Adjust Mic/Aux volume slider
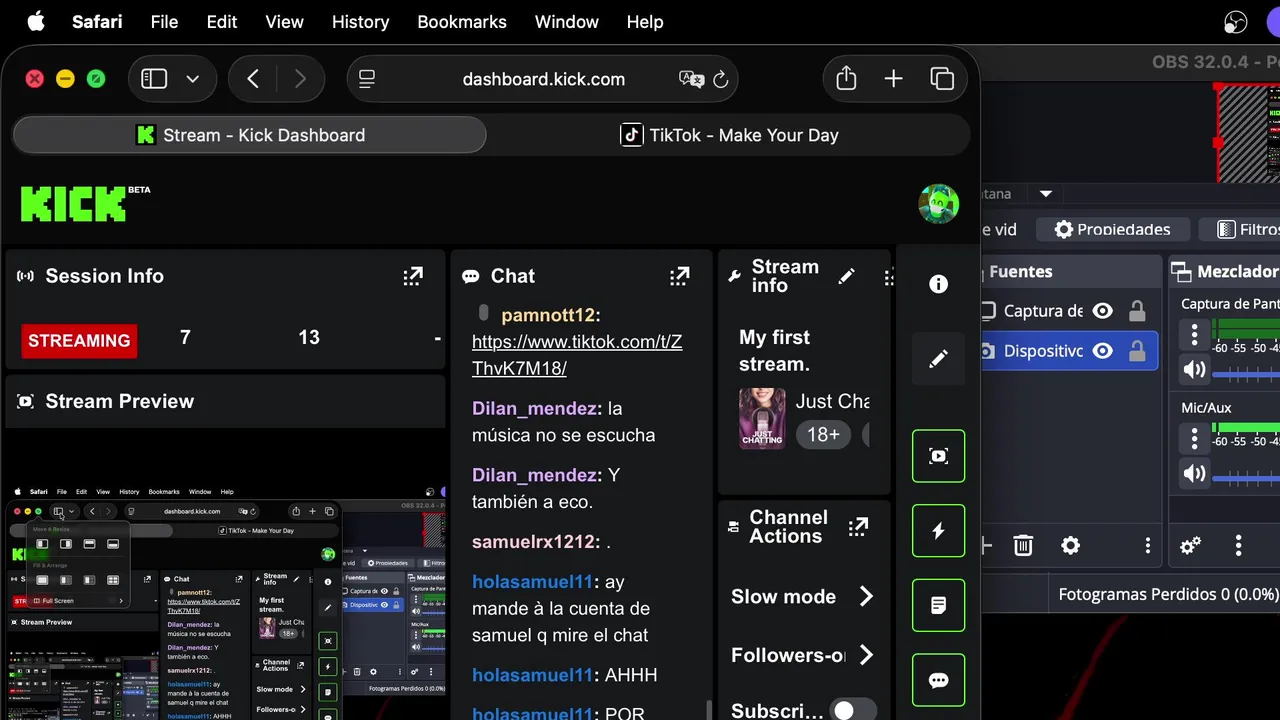 [x=1246, y=477]
